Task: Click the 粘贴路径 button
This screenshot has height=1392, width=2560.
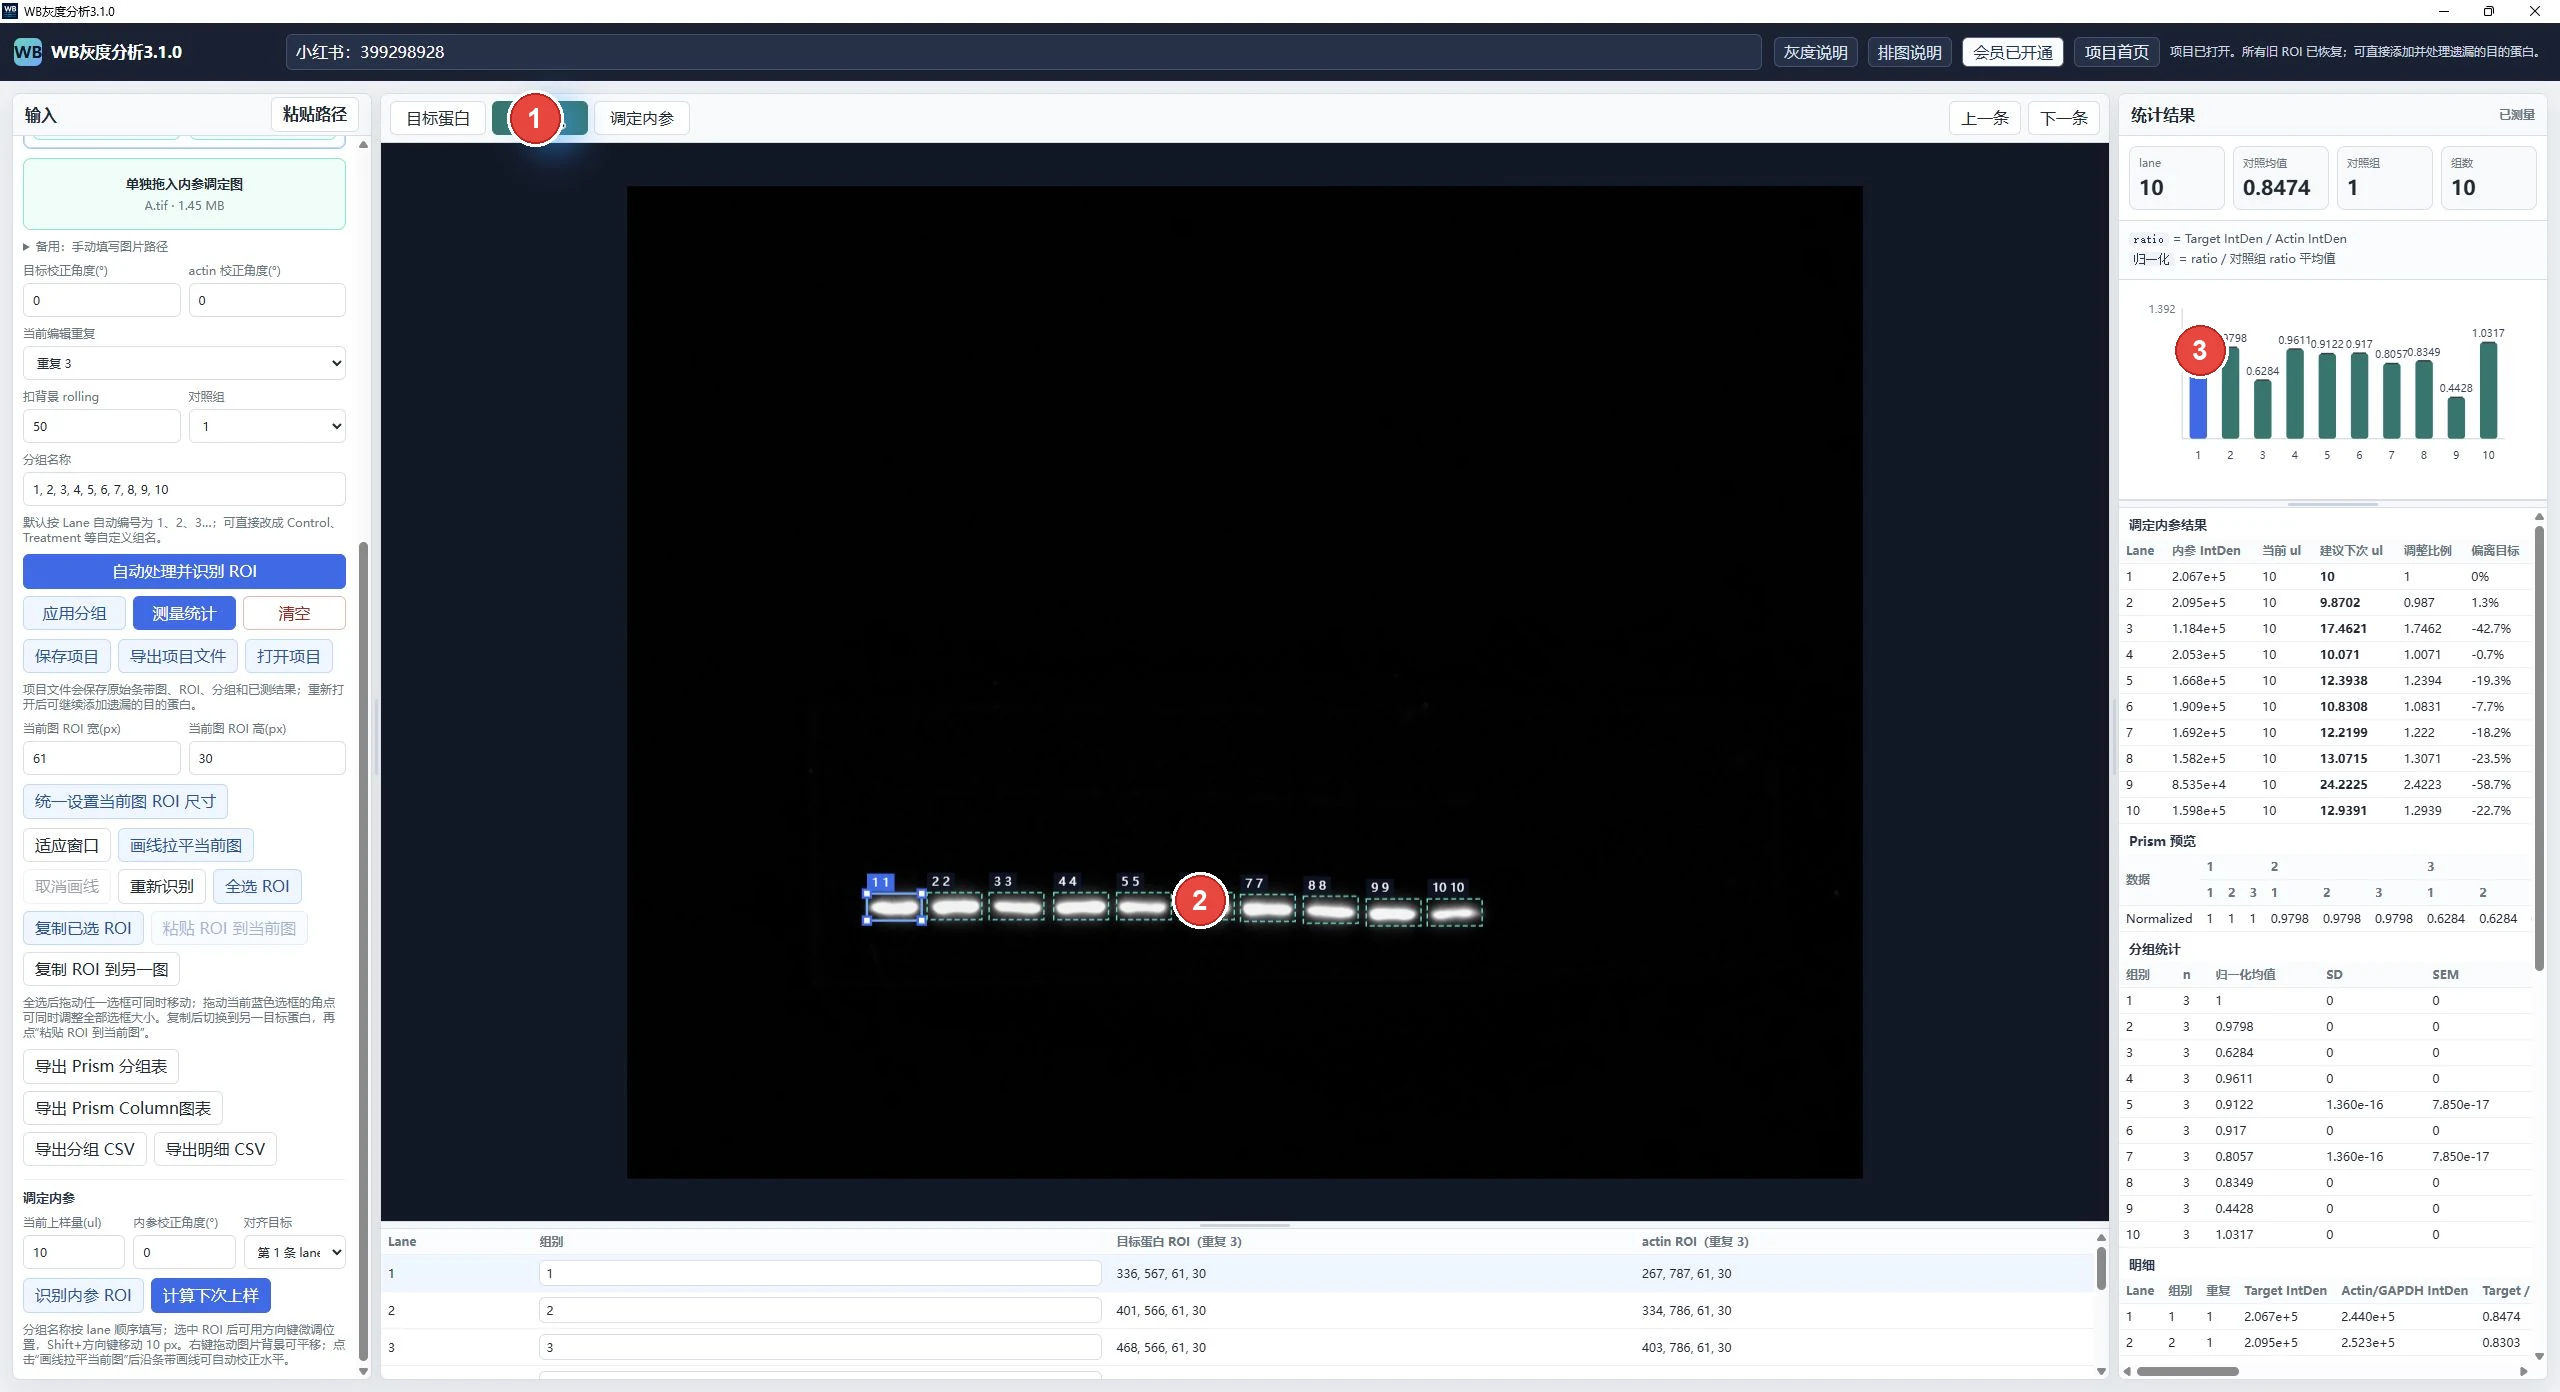Action: 315,114
